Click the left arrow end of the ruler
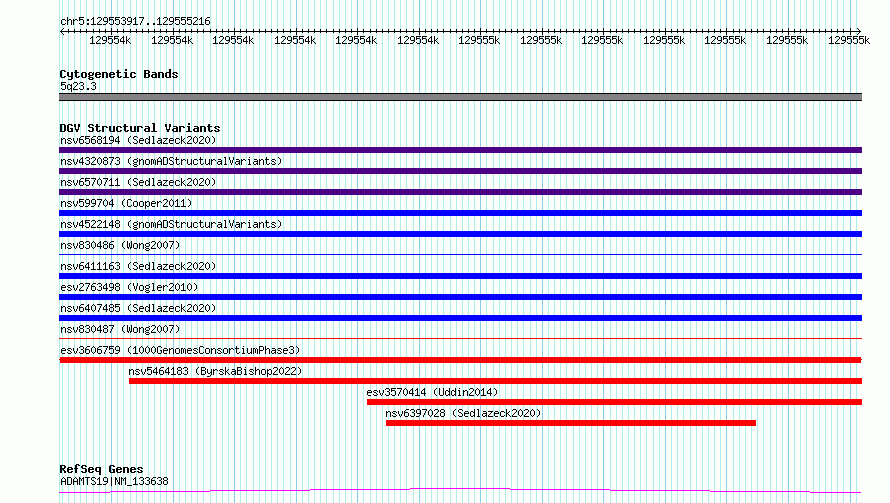The height and width of the screenshot is (503, 890). pos(62,31)
